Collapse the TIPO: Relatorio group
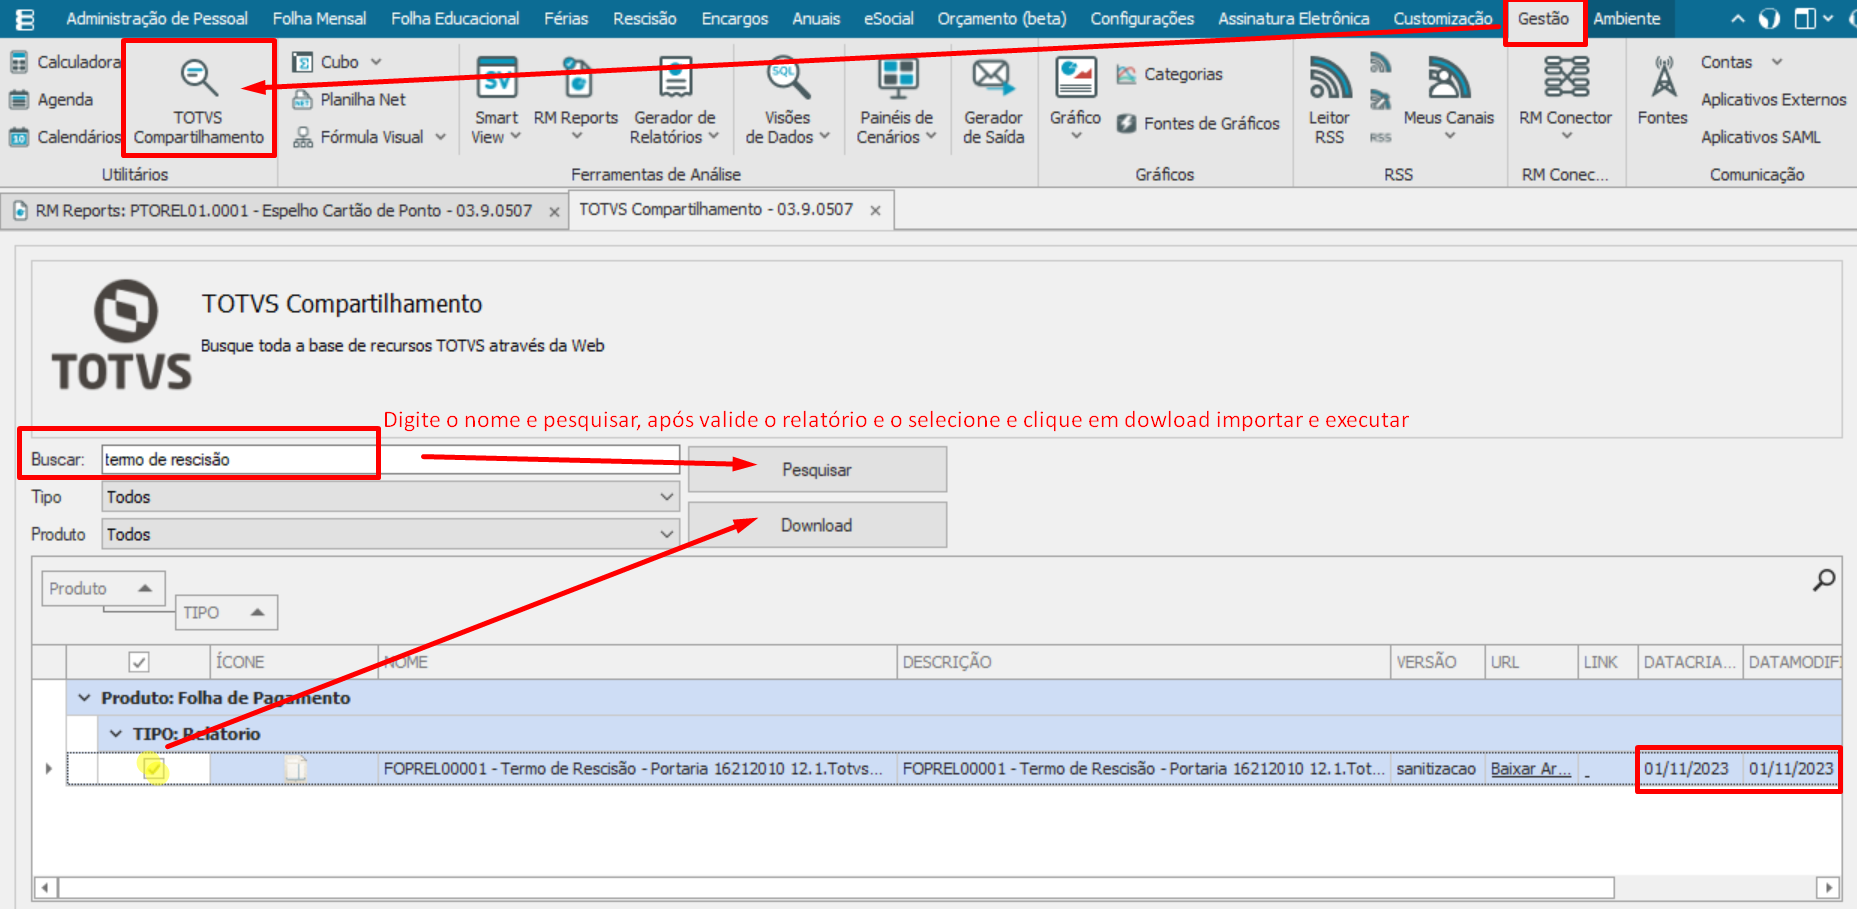This screenshot has width=1857, height=909. point(116,733)
